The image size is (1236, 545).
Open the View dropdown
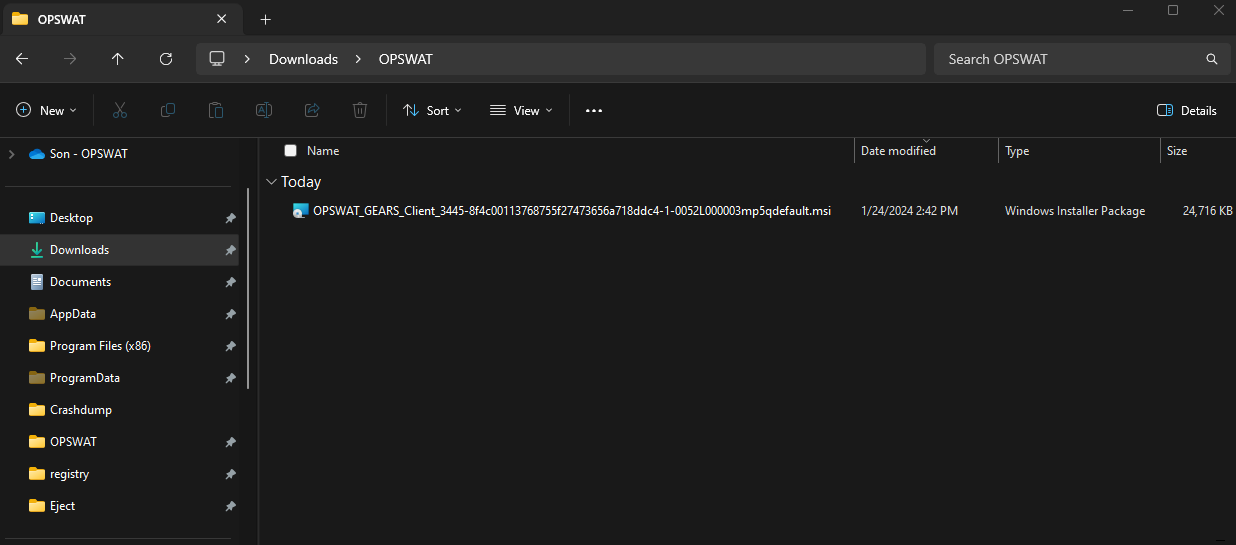tap(521, 110)
